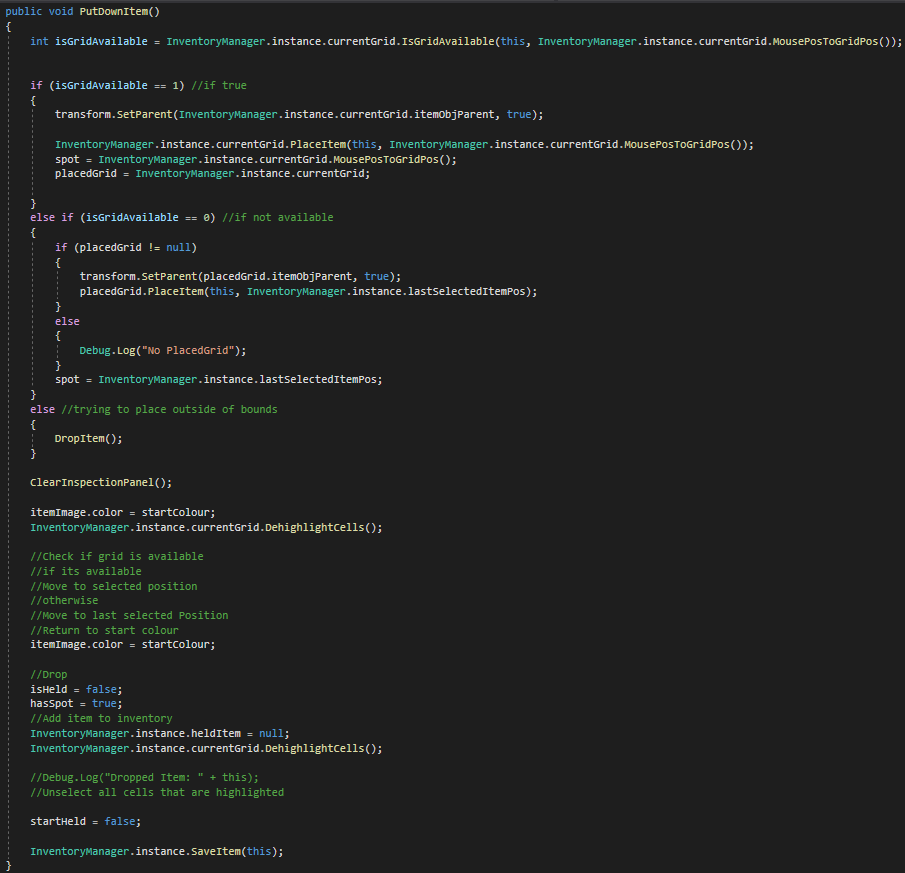905x873 pixels.
Task: Click the lone 'else' keyword above the Debug.Log block
Action: tap(67, 321)
